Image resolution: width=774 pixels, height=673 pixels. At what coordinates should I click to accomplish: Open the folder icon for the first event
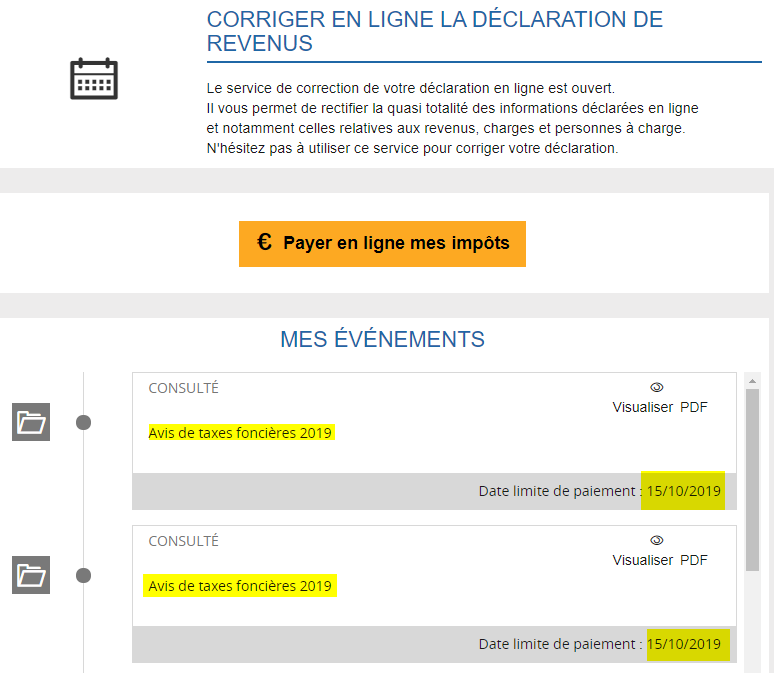tap(31, 422)
